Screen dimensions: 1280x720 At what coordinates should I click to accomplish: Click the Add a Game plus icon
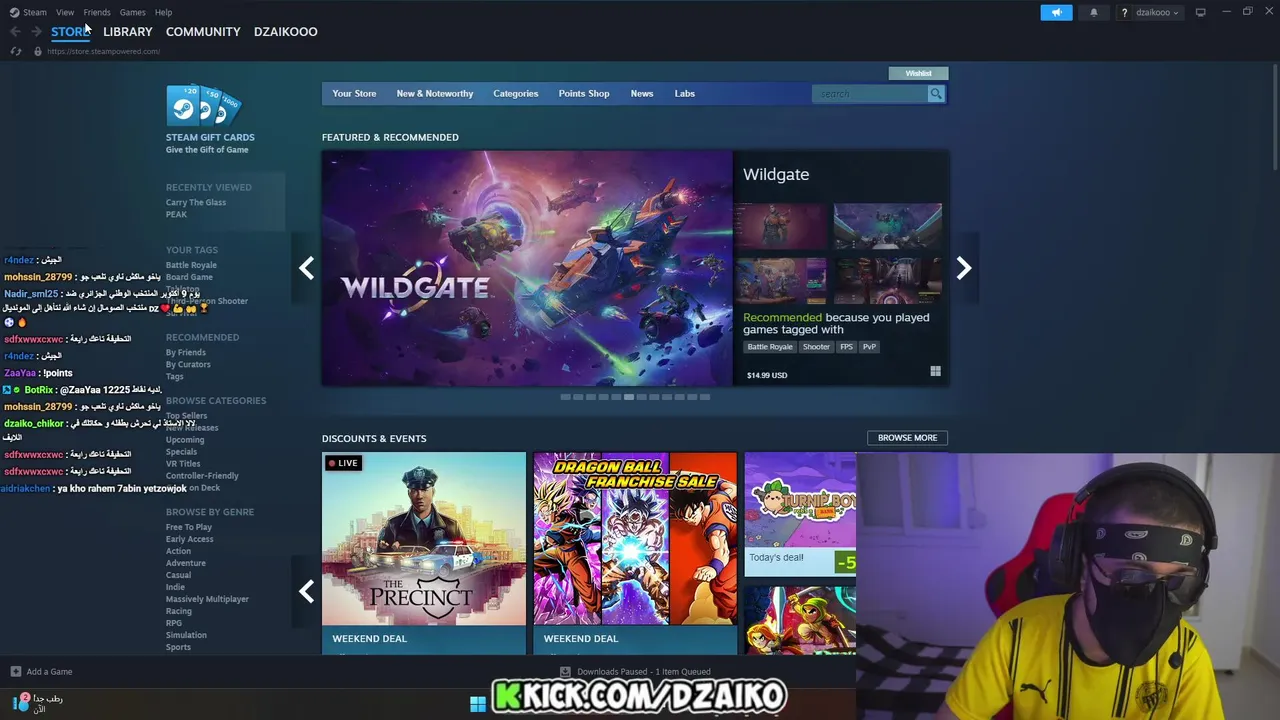click(x=16, y=671)
